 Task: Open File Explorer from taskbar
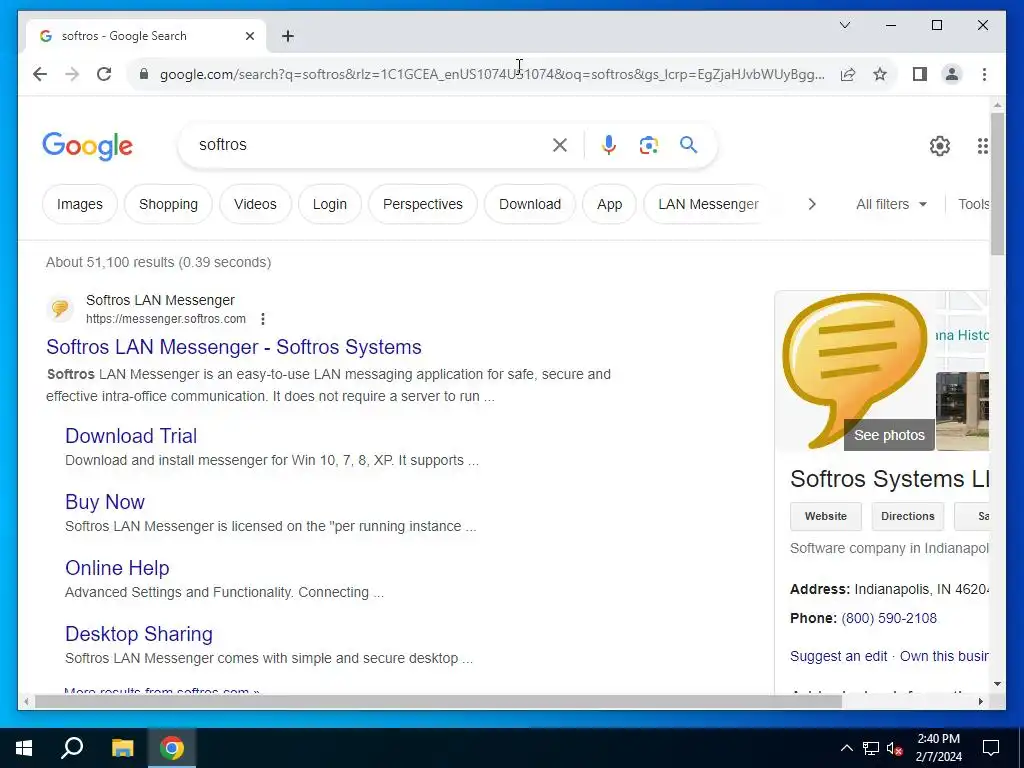[x=122, y=748]
